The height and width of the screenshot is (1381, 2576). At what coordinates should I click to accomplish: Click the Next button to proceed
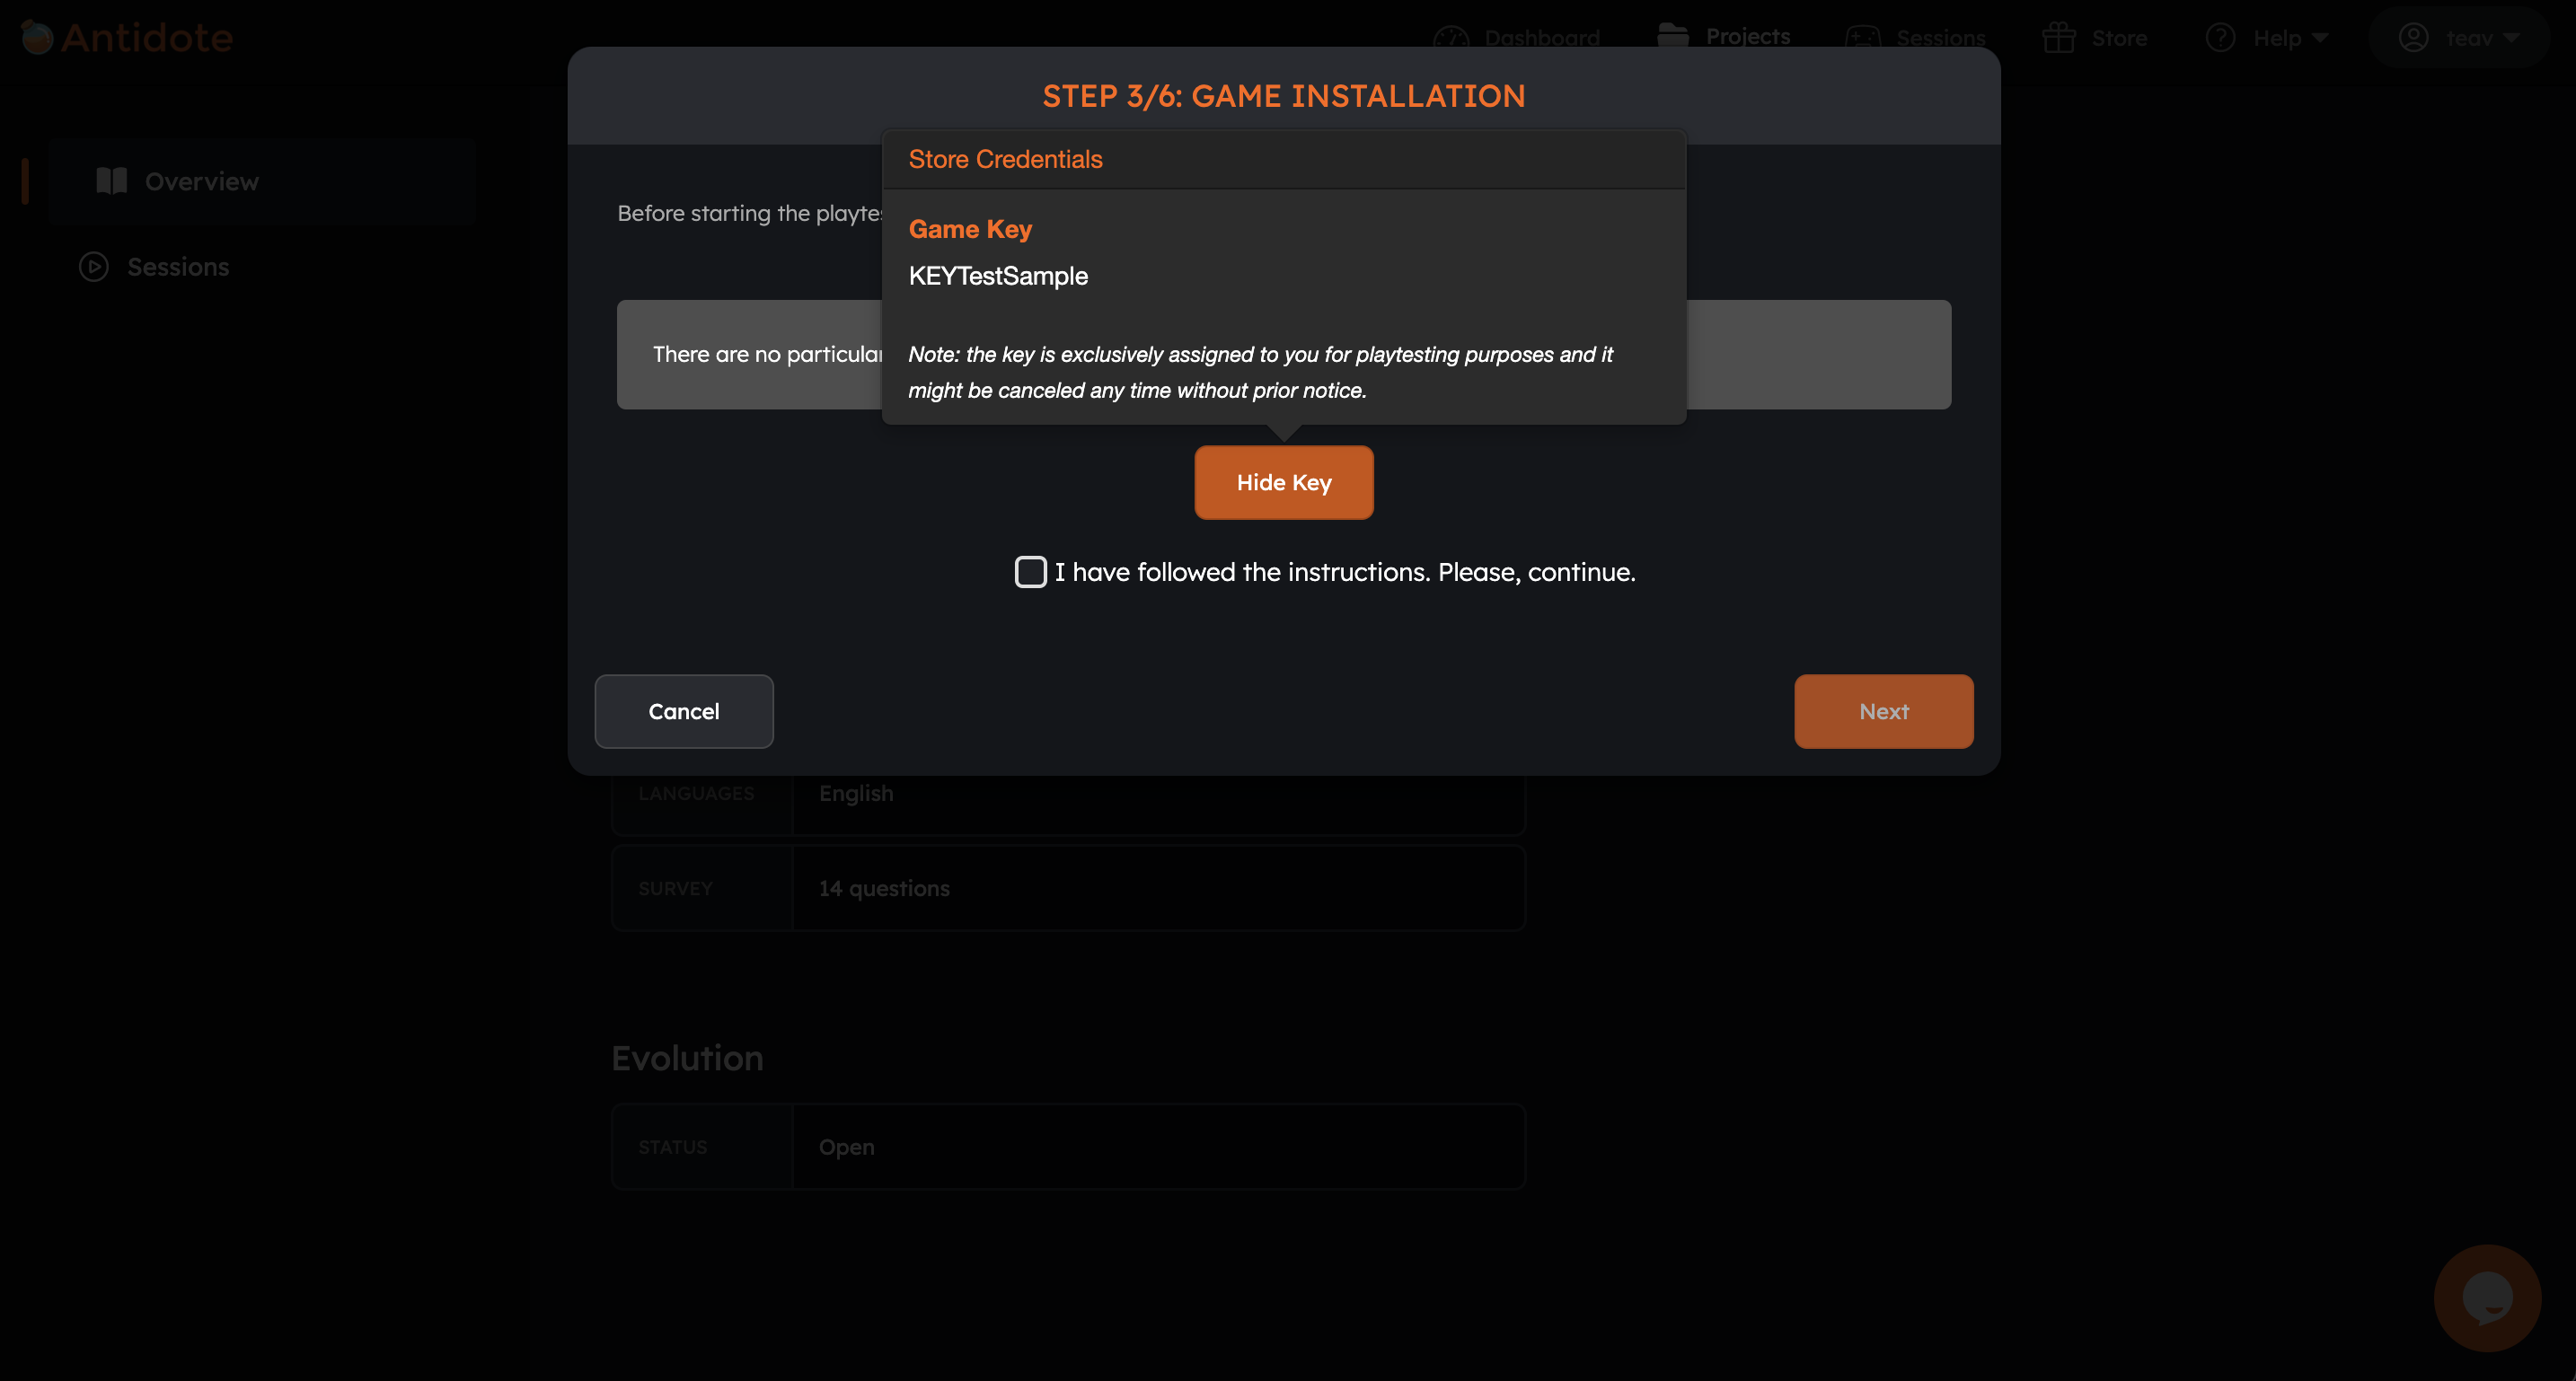1884,710
